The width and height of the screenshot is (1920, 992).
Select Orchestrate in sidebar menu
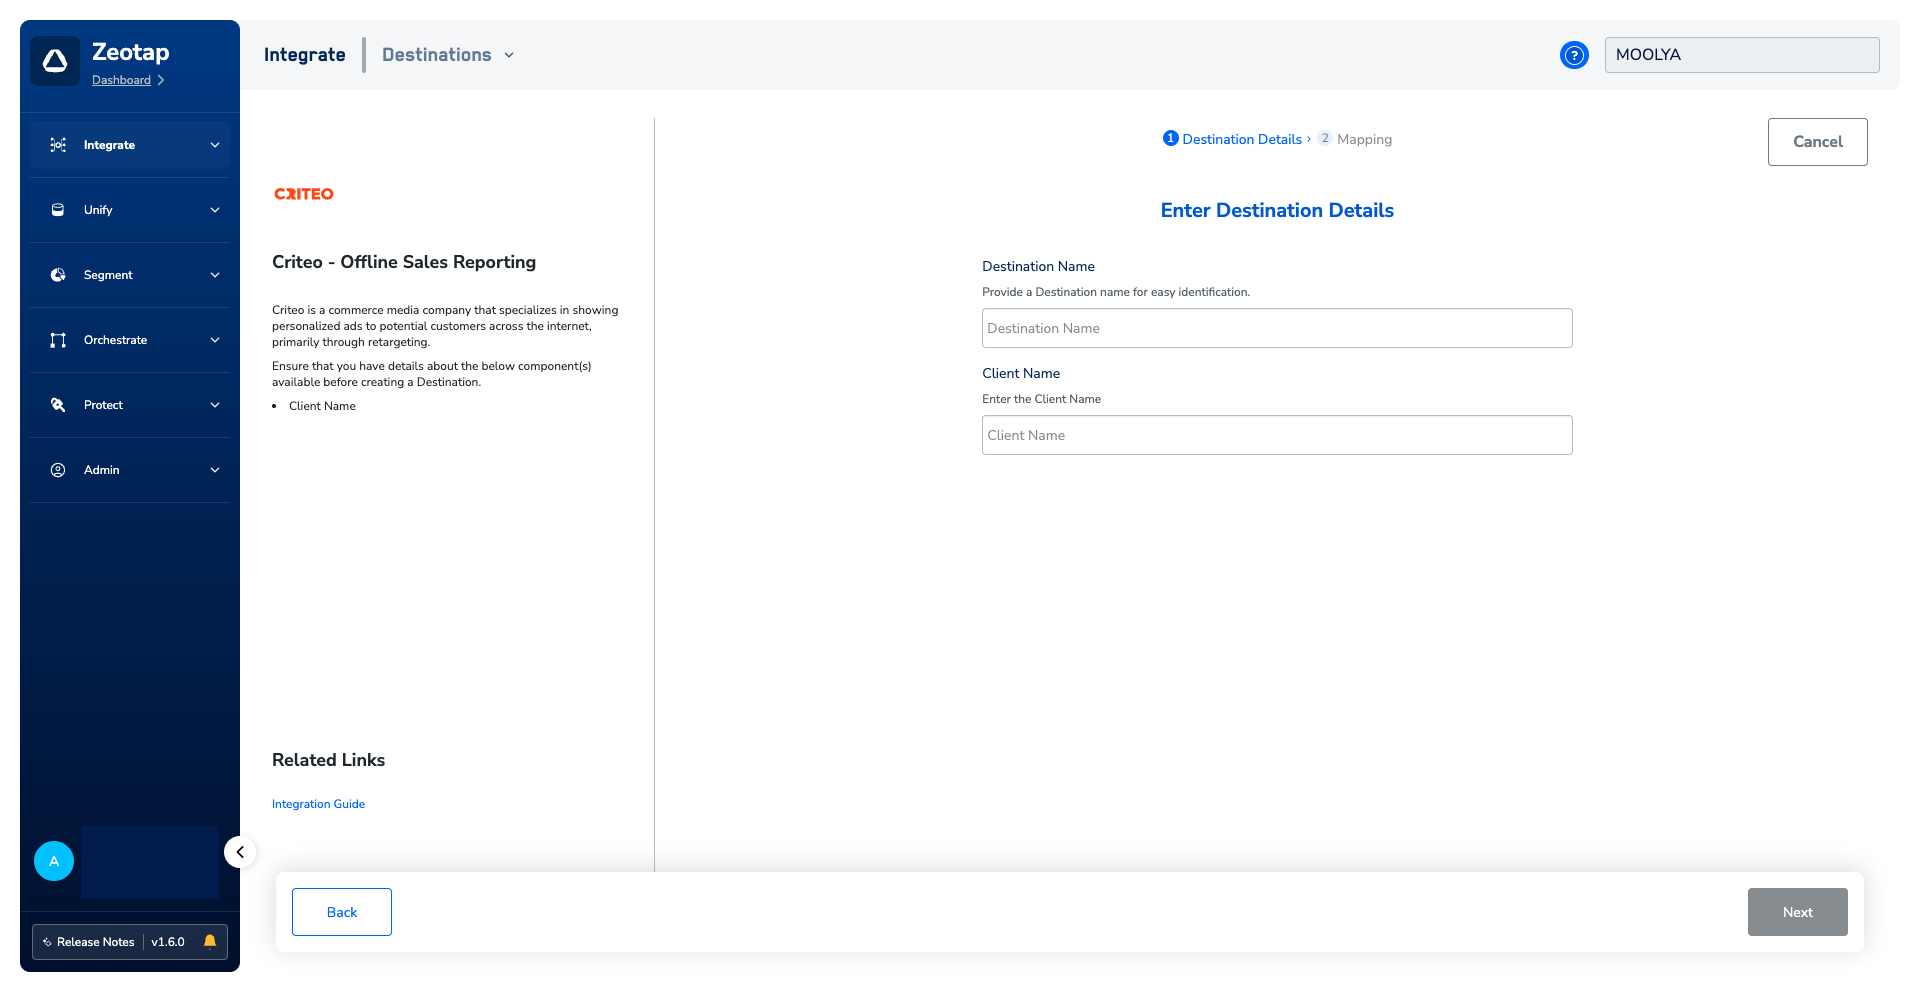[130, 340]
